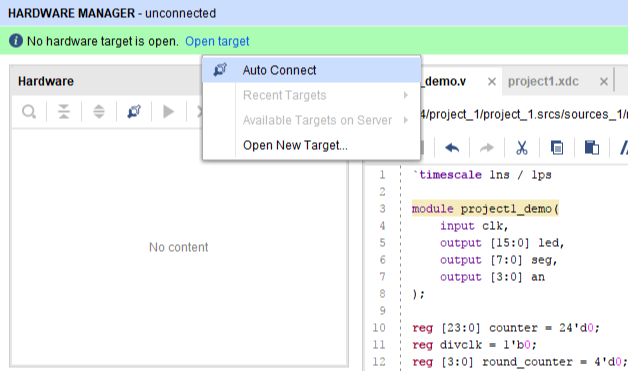Click the 'output [15:0] led,' line
The height and width of the screenshot is (371, 628).
(502, 243)
